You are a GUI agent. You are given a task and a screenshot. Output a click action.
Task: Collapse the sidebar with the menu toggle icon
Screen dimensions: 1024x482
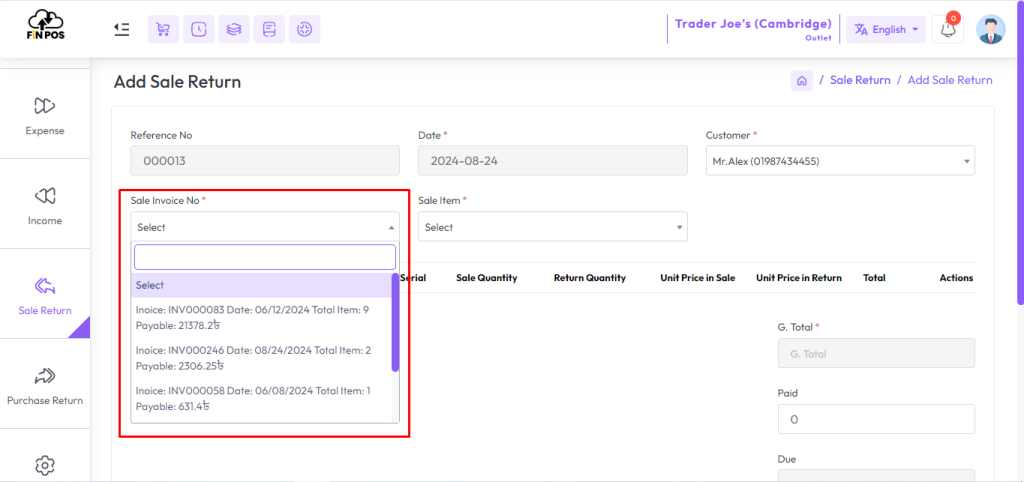(x=121, y=29)
